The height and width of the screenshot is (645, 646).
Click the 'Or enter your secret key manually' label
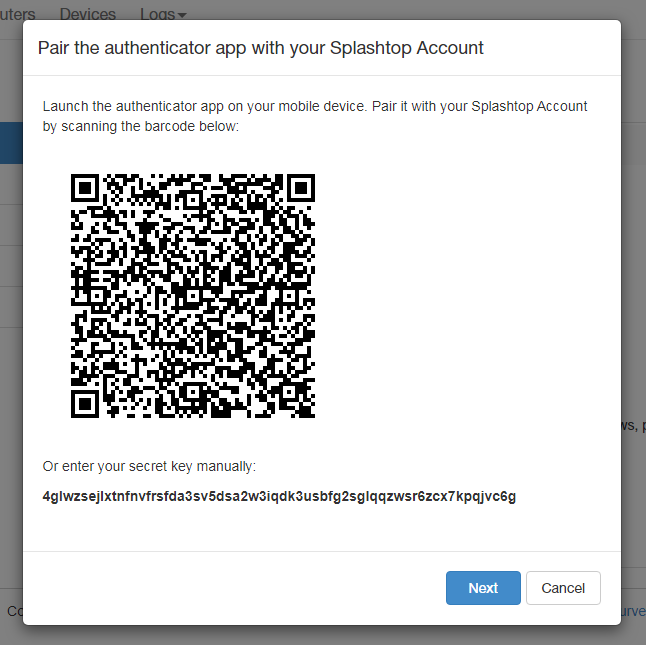149,466
